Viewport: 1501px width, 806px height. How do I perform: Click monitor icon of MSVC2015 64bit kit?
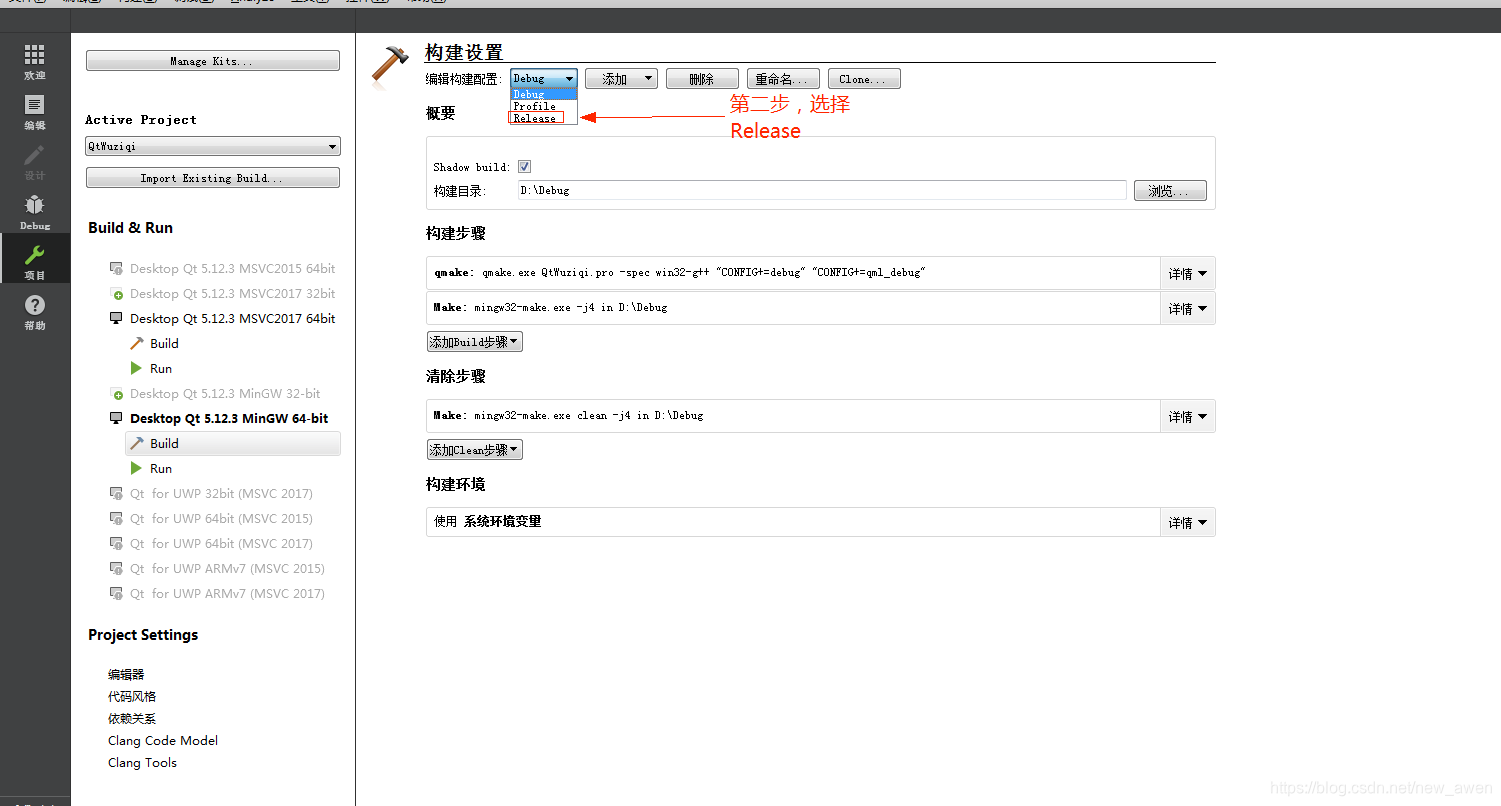pos(116,268)
